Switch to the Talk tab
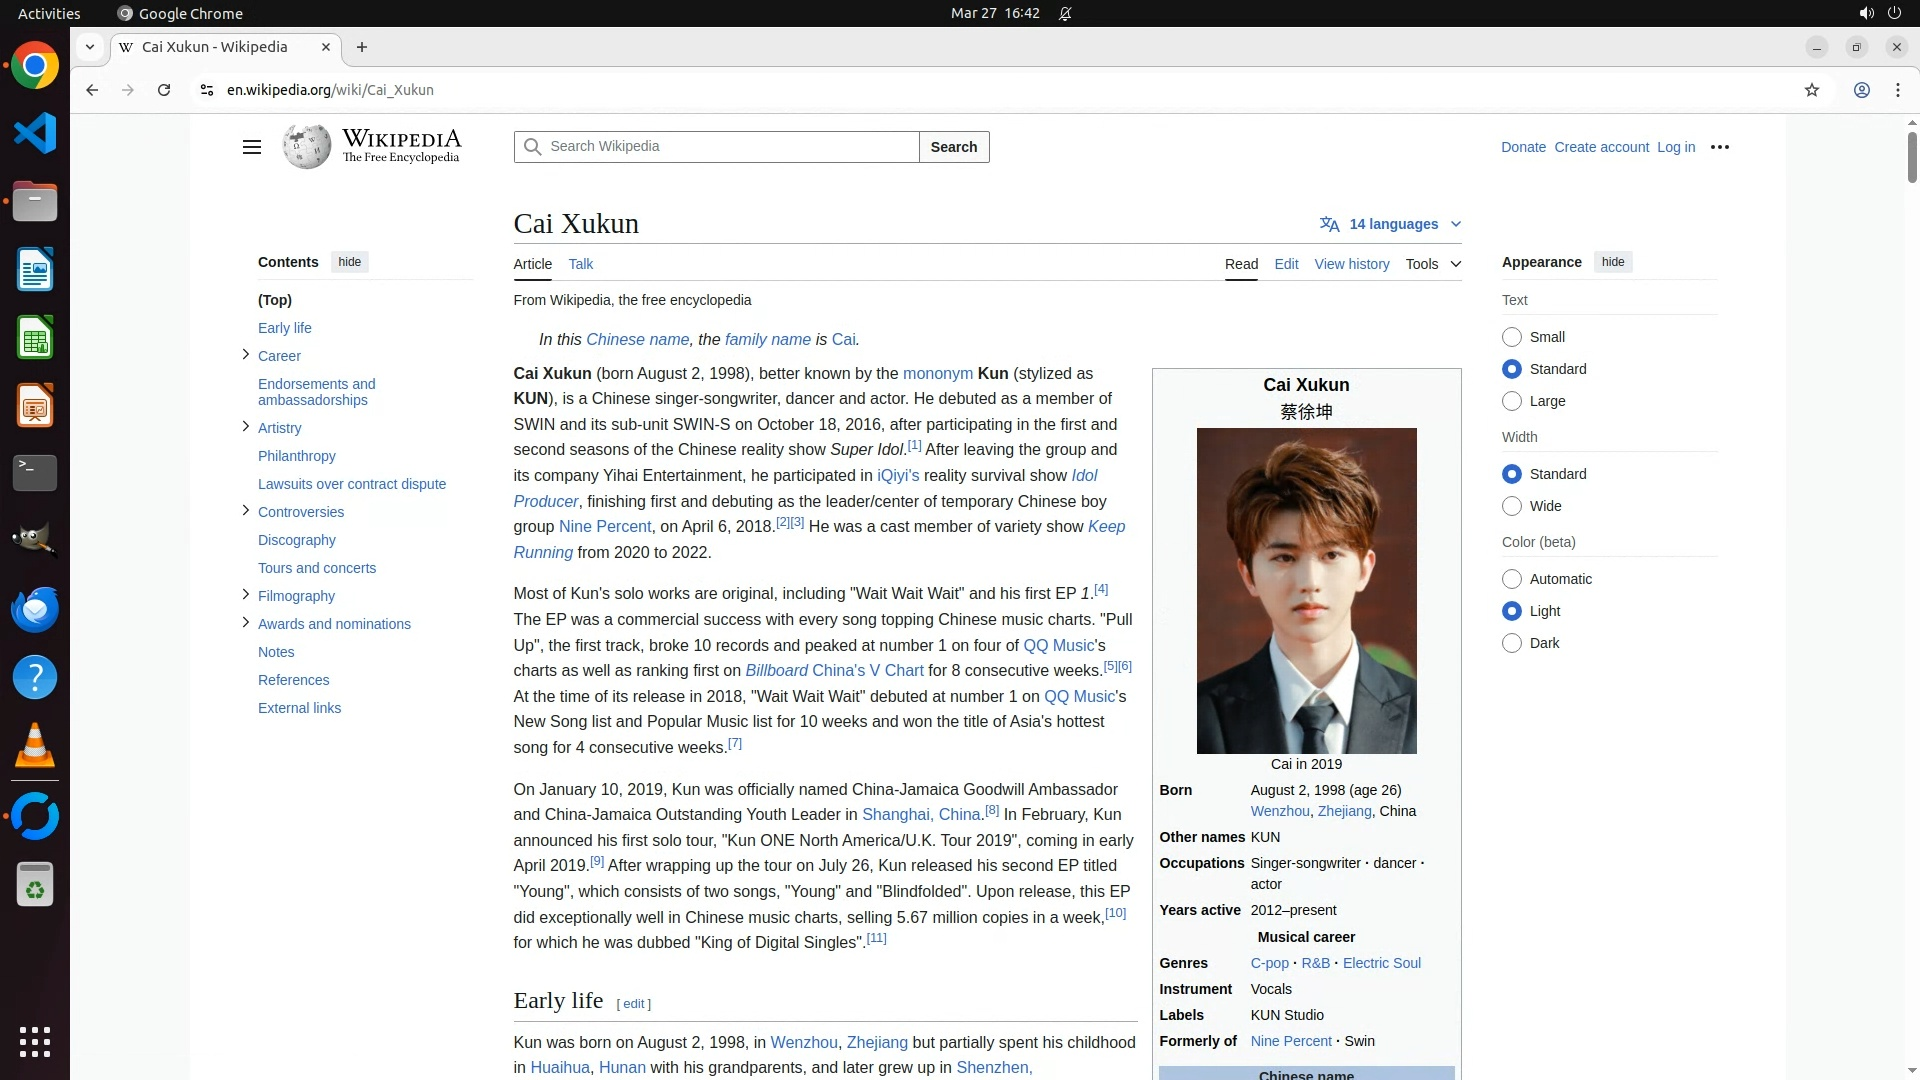The height and width of the screenshot is (1080, 1920). click(580, 264)
